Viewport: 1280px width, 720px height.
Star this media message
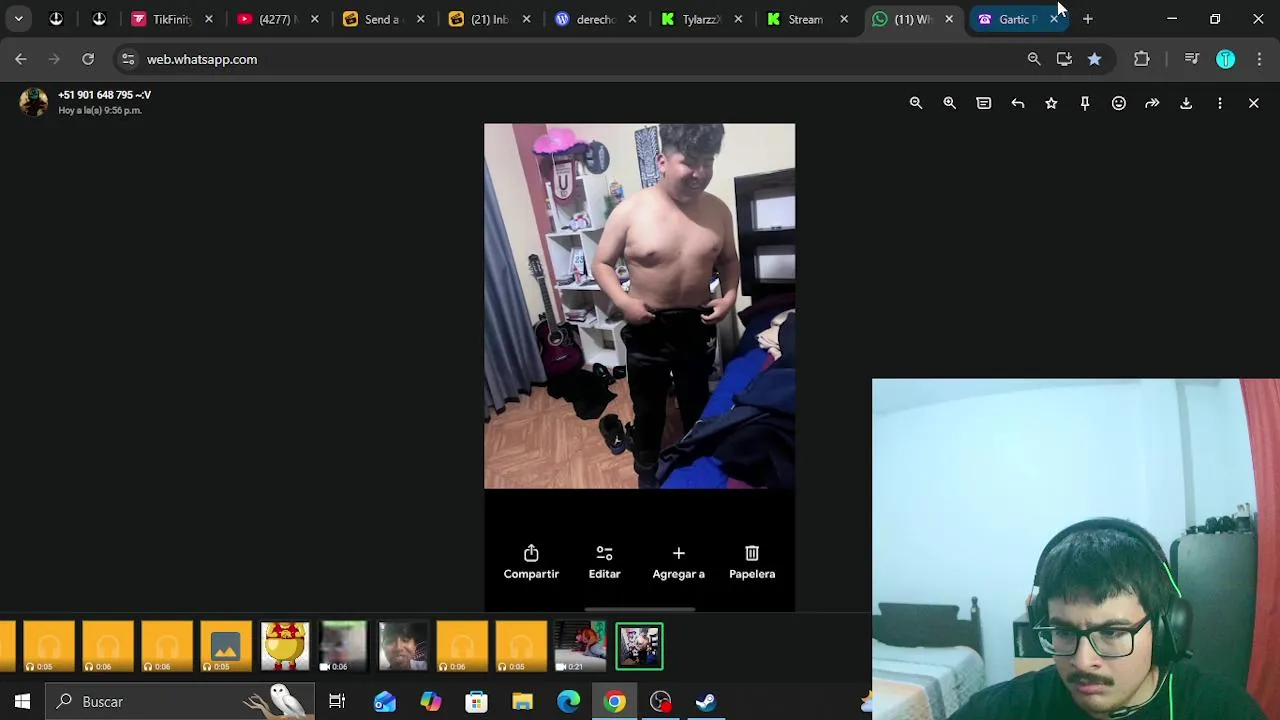[1051, 103]
